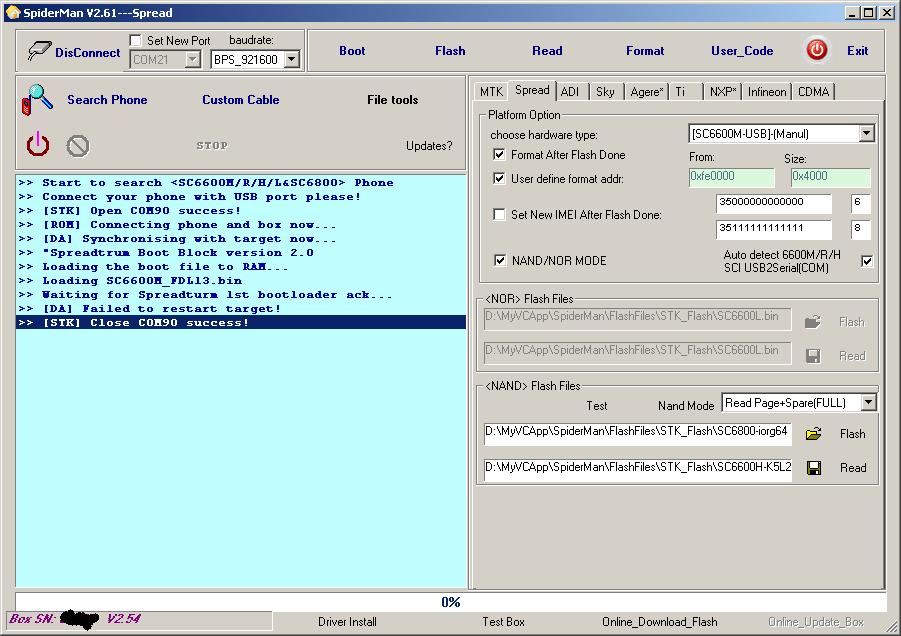Click Test Box in the status bar
901x636 pixels.
tap(503, 622)
